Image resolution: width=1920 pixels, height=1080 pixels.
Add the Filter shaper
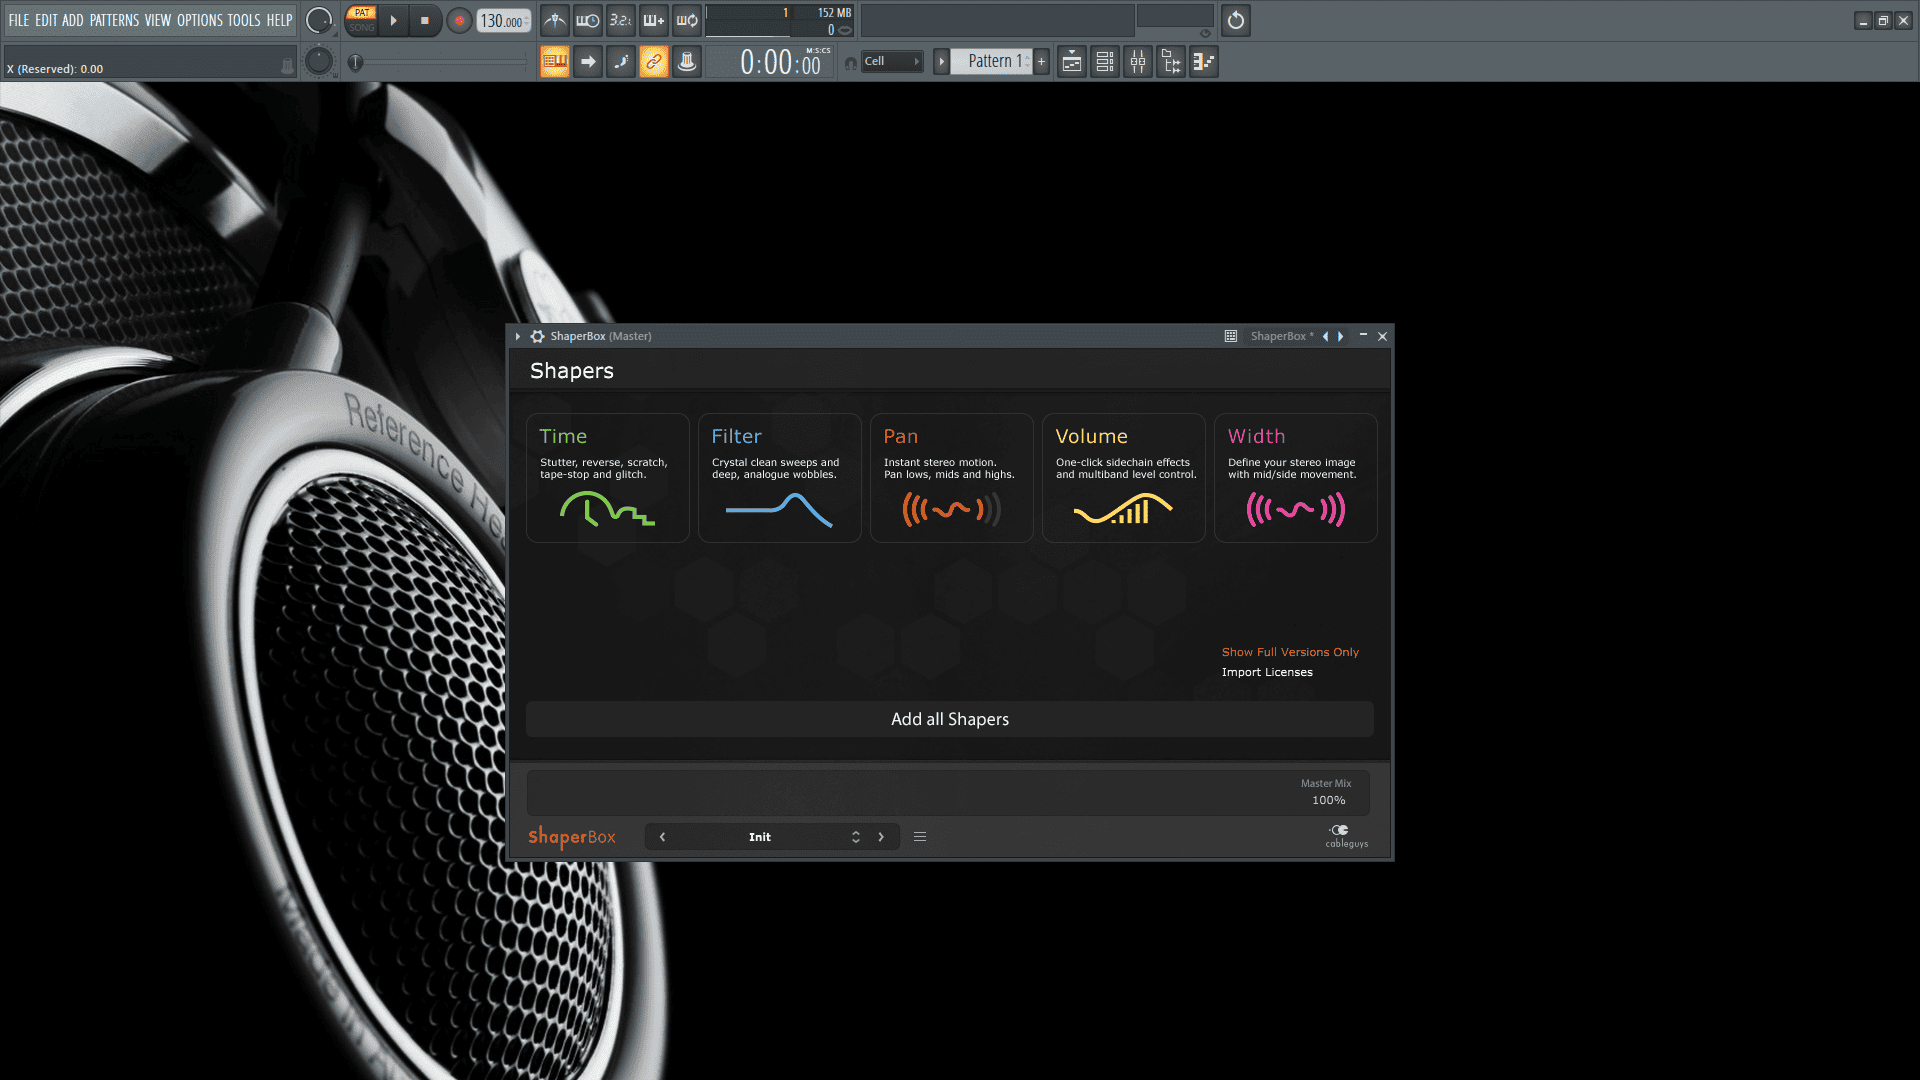pyautogui.click(x=780, y=478)
